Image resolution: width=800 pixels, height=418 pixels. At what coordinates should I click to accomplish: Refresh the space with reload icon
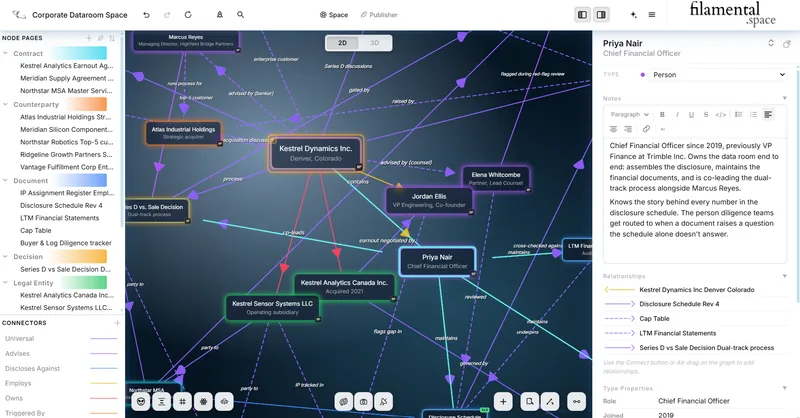pos(188,15)
